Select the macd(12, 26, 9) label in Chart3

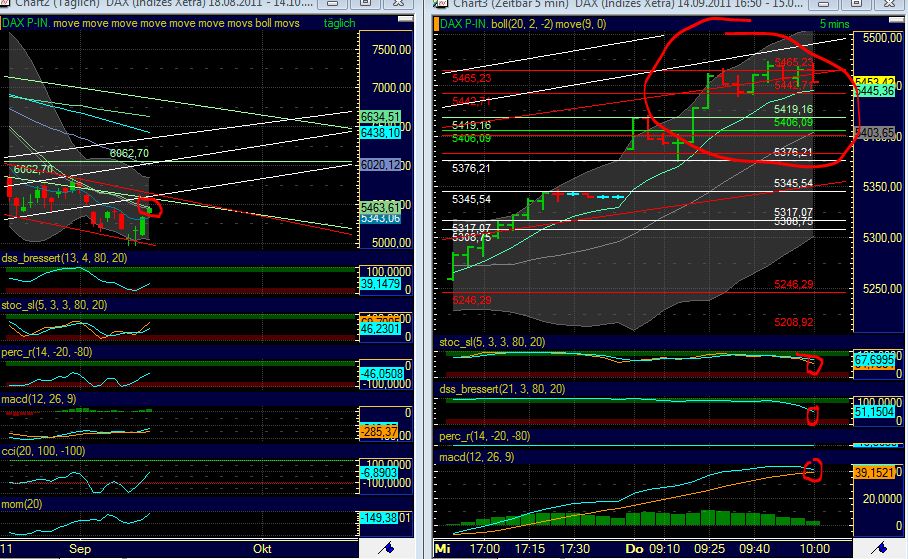[477, 457]
